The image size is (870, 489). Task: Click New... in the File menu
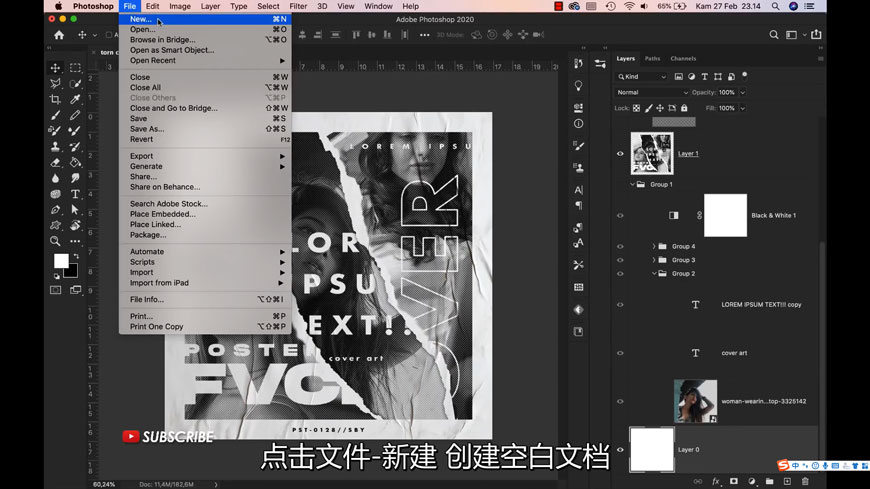[141, 19]
